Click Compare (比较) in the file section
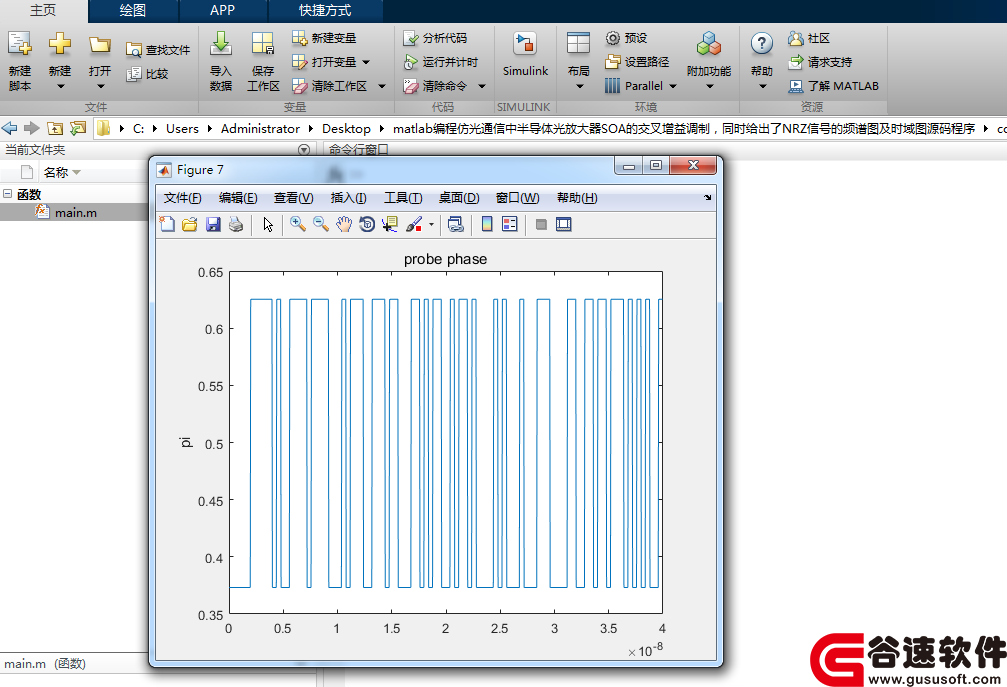Image resolution: width=1007 pixels, height=687 pixels. [147, 74]
